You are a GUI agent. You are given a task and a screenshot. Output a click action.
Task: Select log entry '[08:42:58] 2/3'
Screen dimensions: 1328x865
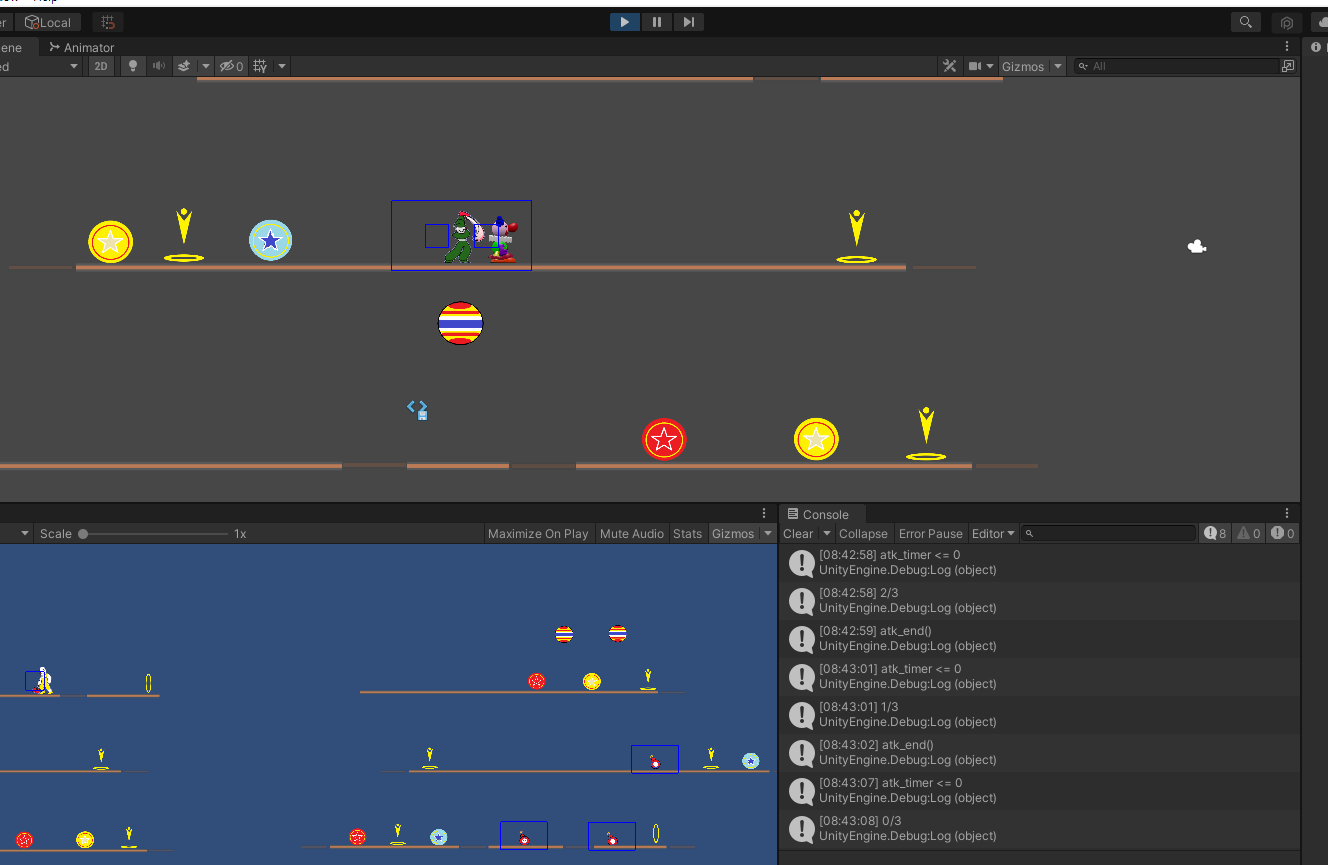tap(1039, 601)
